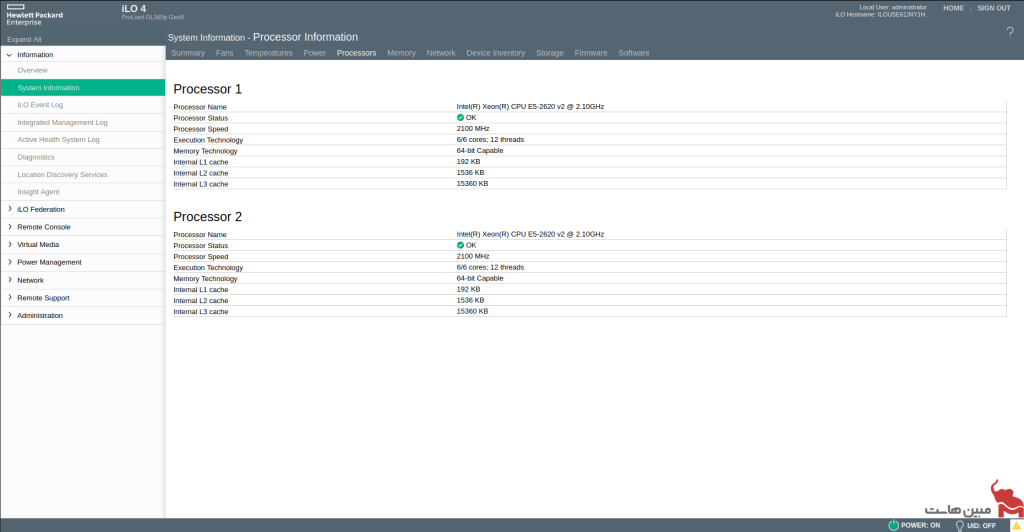Click Processor 1 L2 cache 1536 KB value

(x=470, y=173)
